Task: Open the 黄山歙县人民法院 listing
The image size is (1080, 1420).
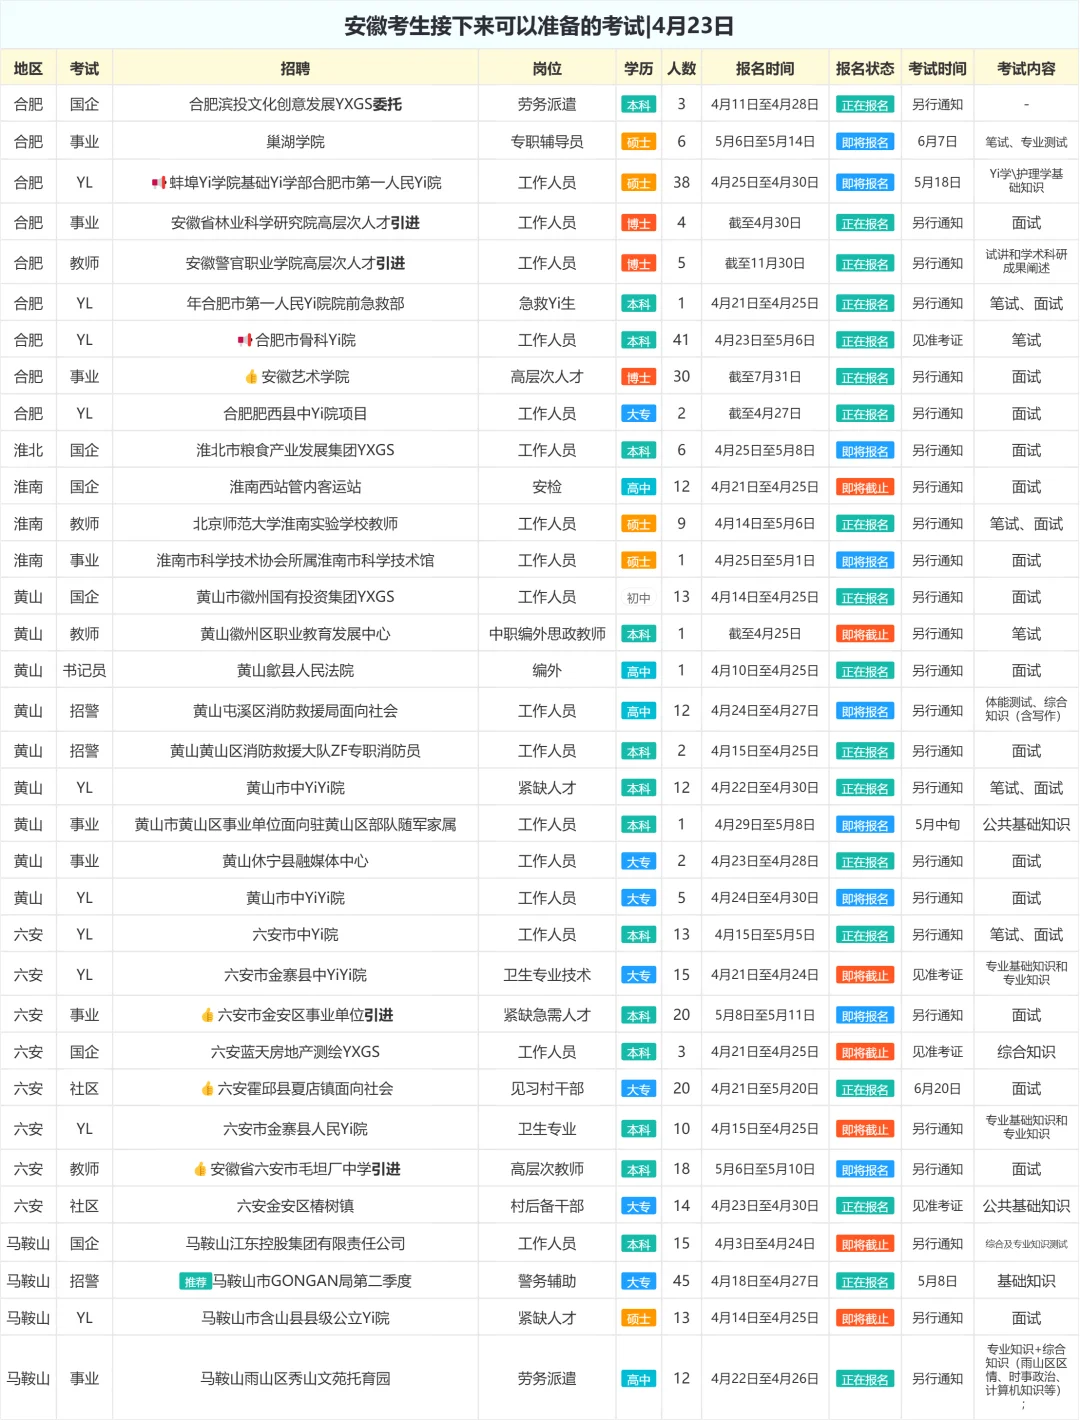Action: click(x=295, y=670)
